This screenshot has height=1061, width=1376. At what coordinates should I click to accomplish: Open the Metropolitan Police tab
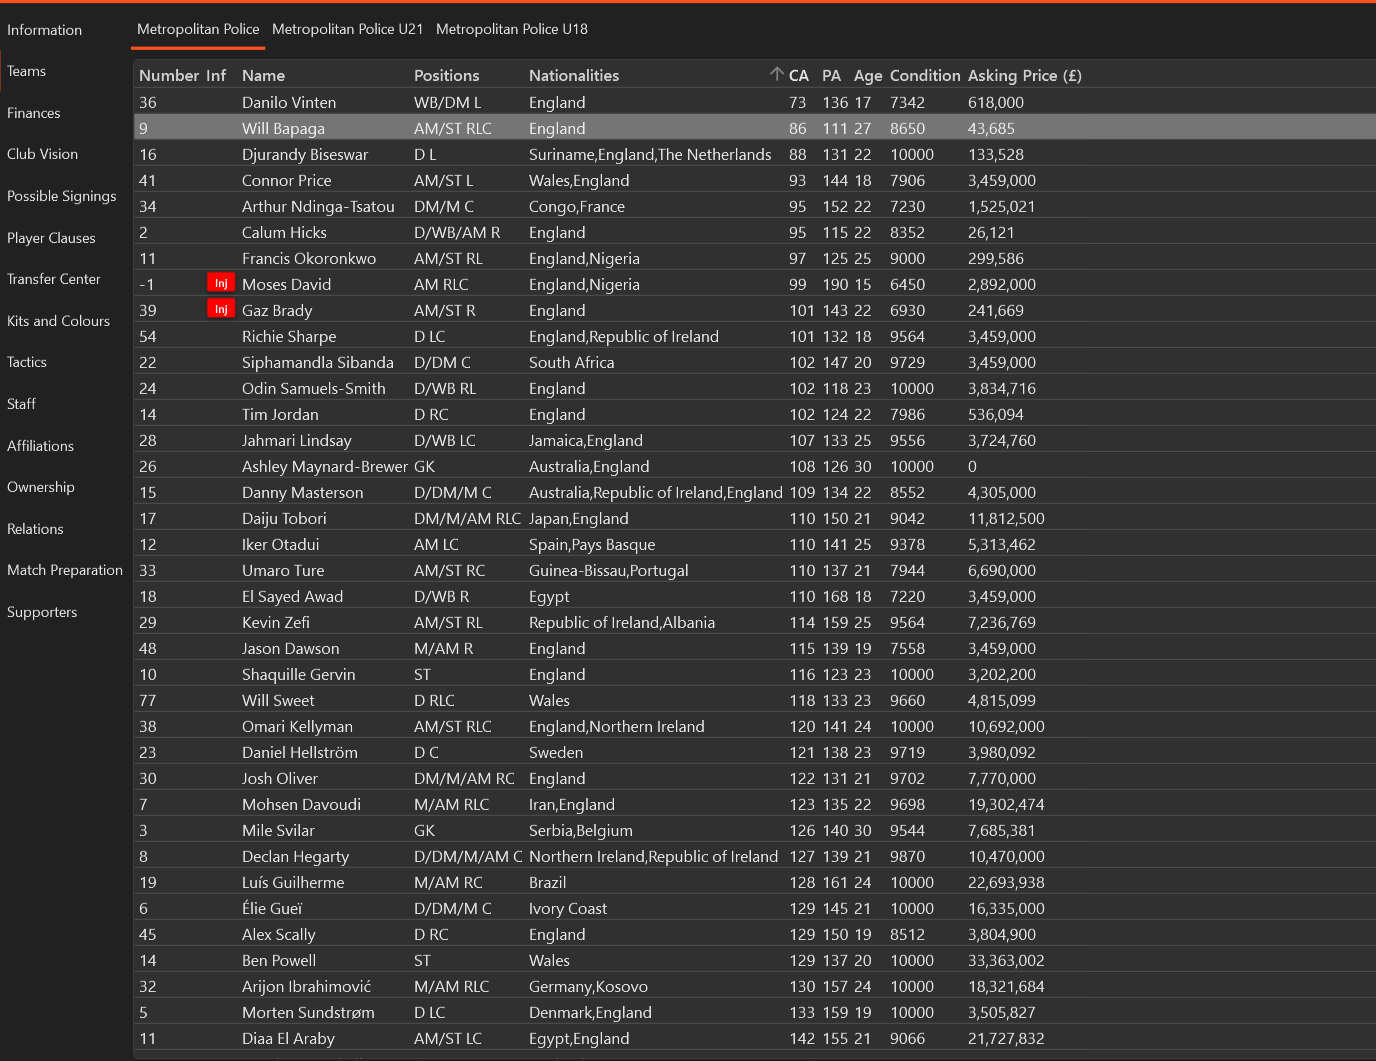pos(198,29)
